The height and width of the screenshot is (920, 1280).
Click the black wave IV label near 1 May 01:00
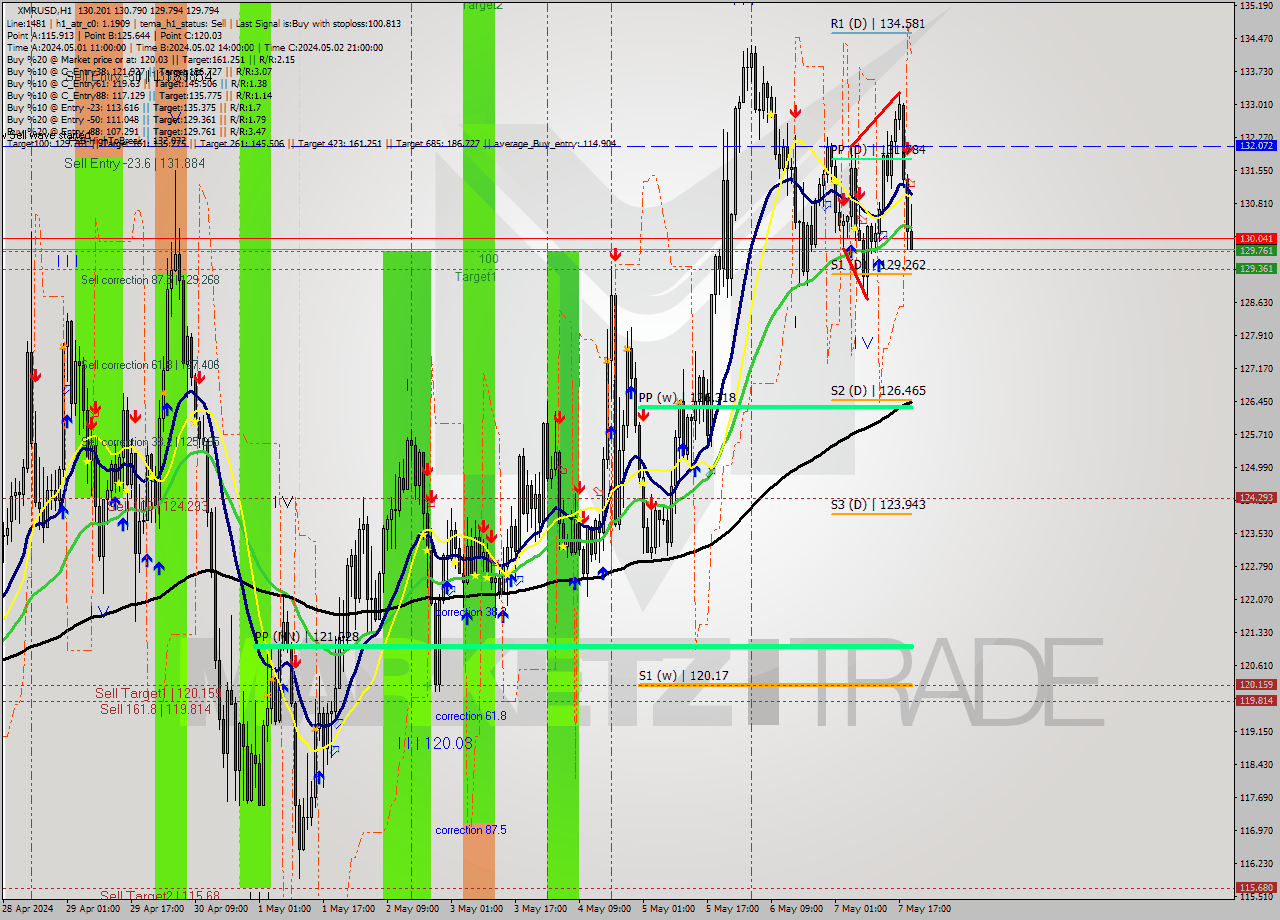[283, 502]
